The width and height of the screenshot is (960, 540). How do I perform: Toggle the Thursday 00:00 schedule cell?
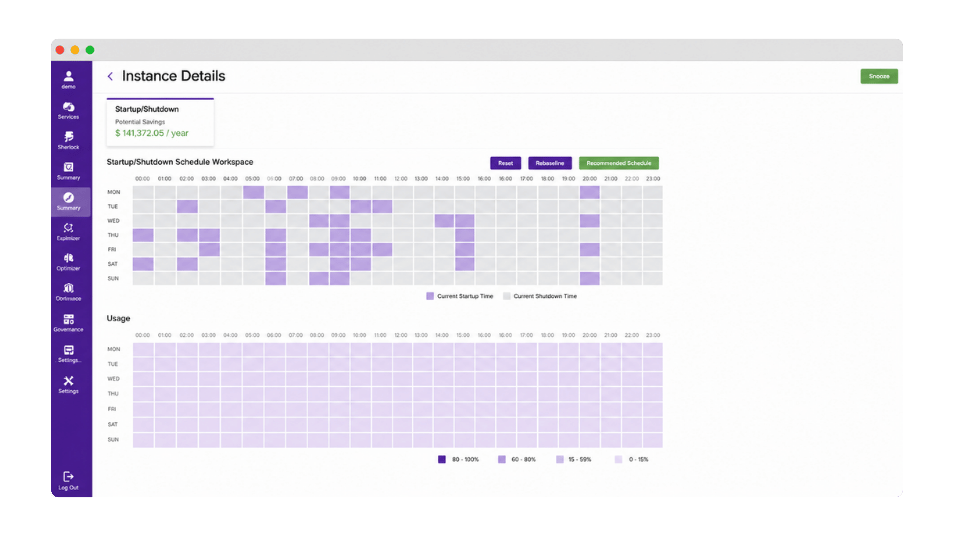coord(143,235)
